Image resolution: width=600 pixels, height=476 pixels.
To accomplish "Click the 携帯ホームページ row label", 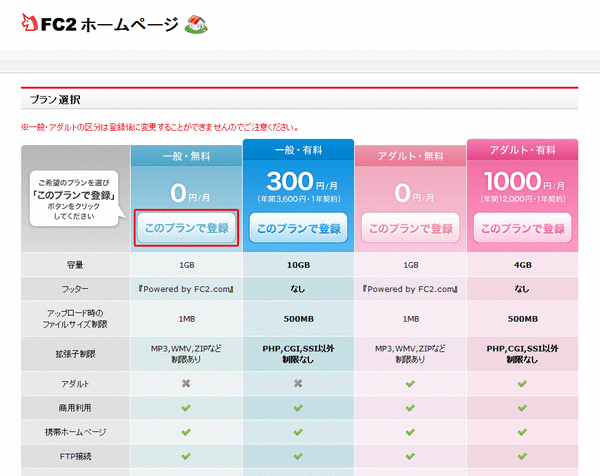I will click(x=75, y=432).
